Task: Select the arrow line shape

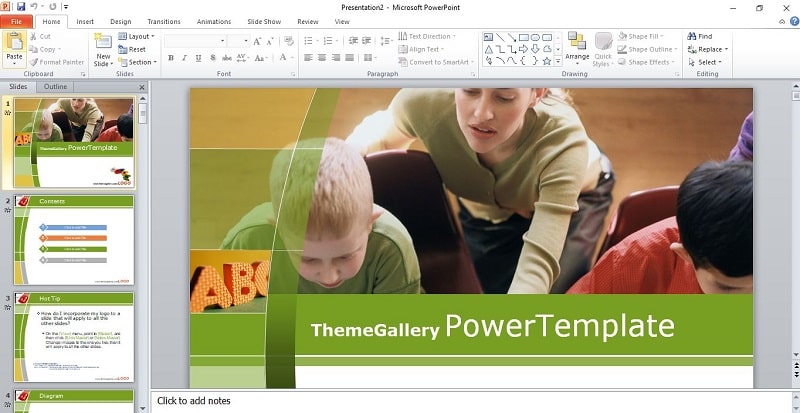Action: coord(512,37)
